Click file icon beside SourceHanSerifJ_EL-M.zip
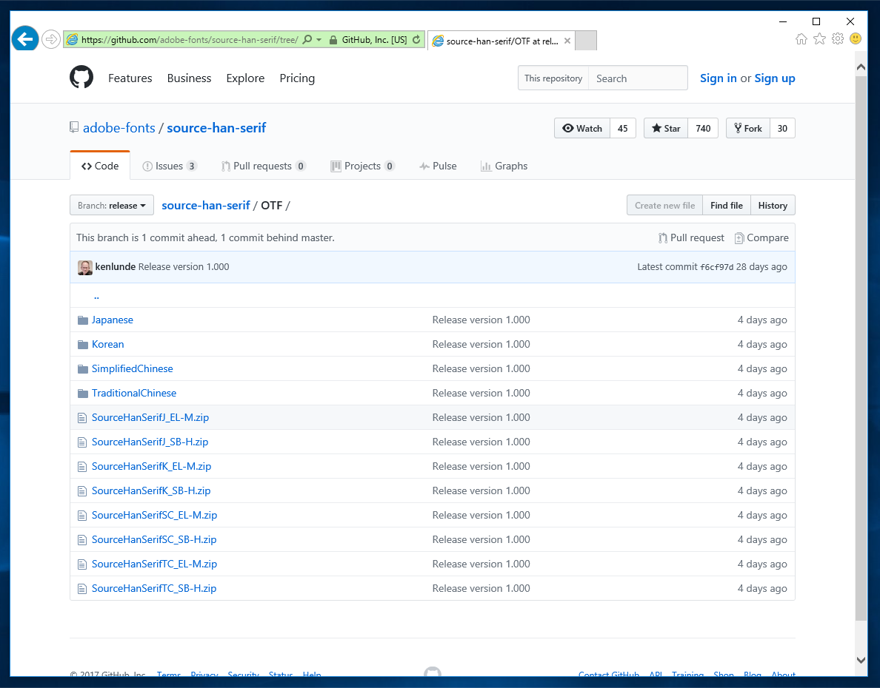The image size is (880, 688). pyautogui.click(x=82, y=418)
